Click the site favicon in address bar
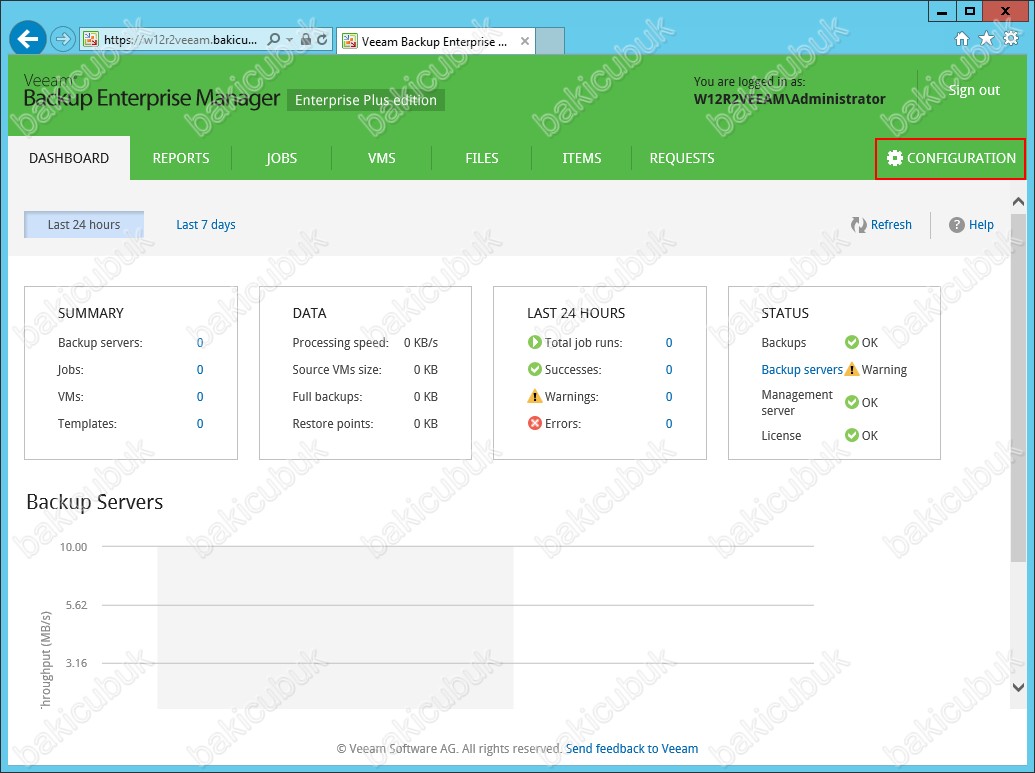The height and width of the screenshot is (773, 1035). tap(90, 40)
